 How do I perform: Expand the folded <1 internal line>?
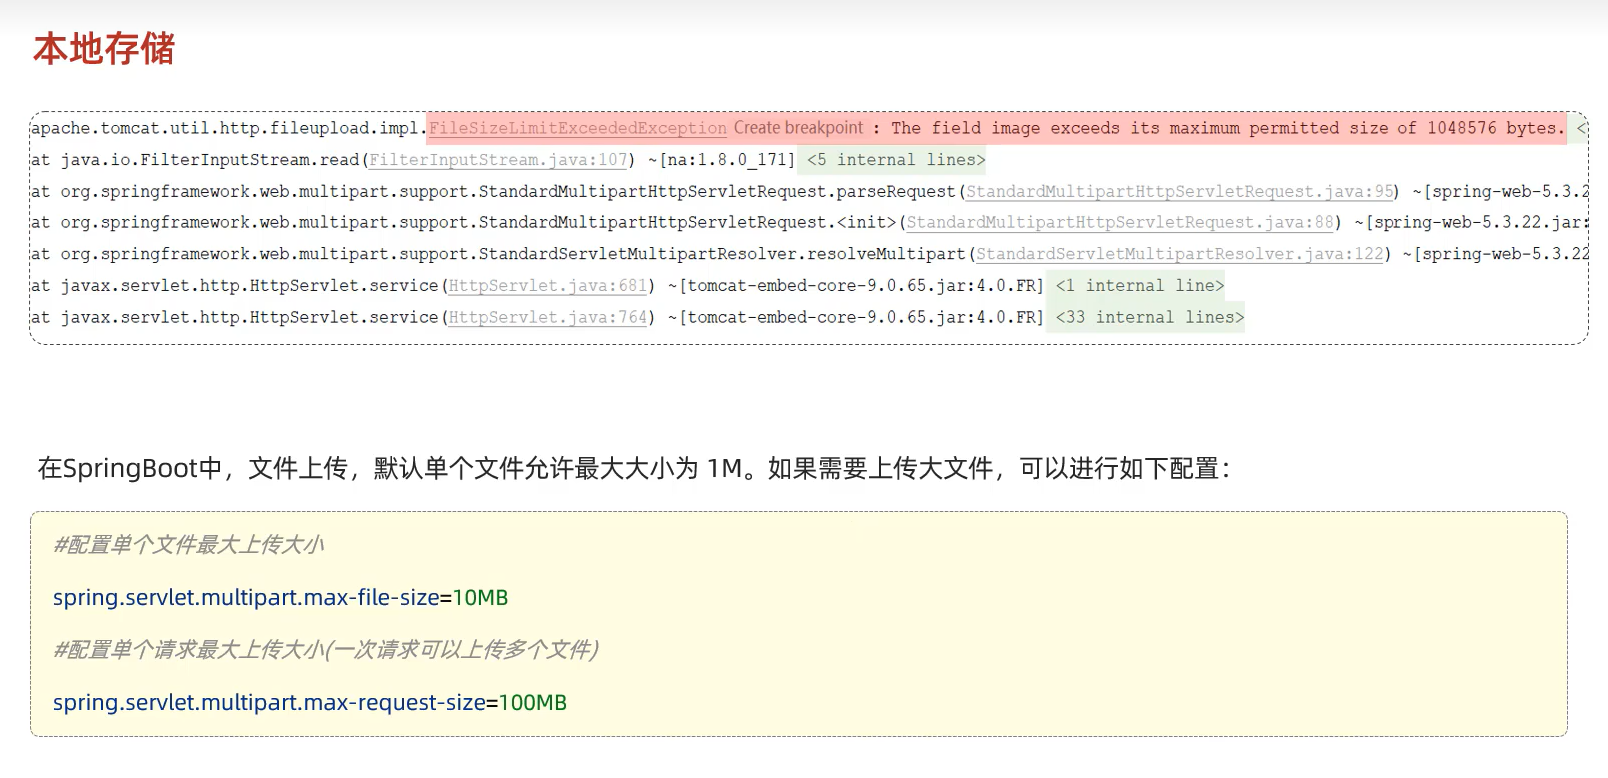[x=1140, y=286]
